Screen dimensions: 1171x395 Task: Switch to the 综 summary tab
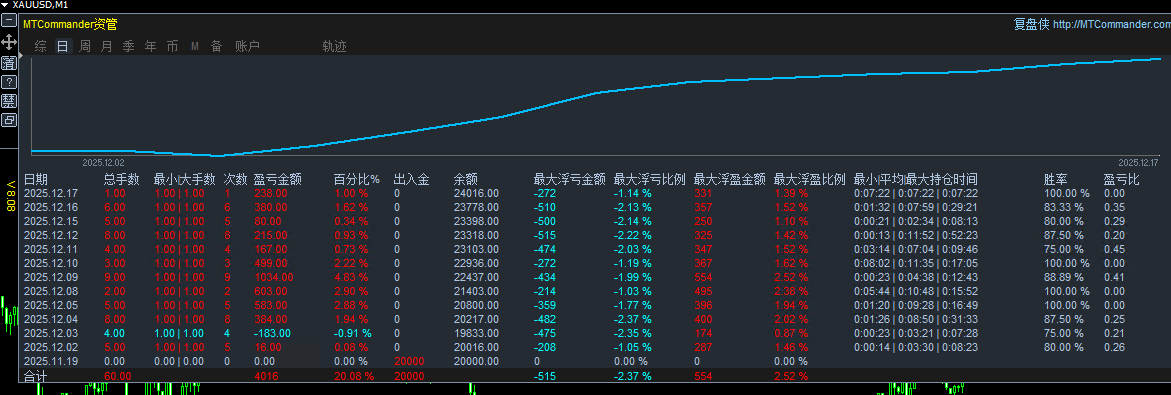(40, 46)
